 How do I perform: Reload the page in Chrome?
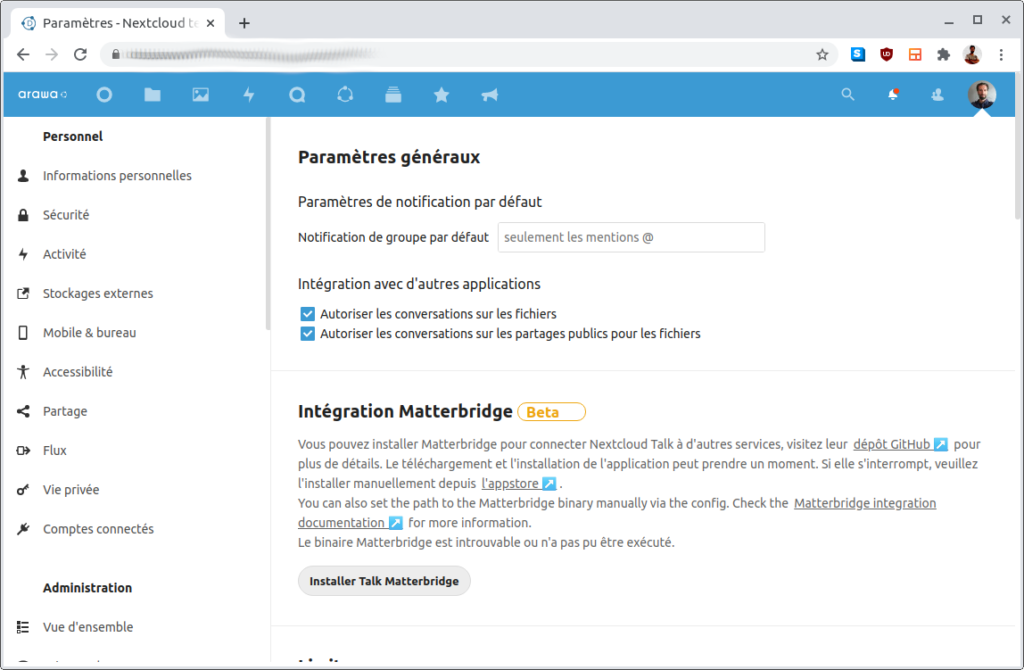pyautogui.click(x=80, y=54)
